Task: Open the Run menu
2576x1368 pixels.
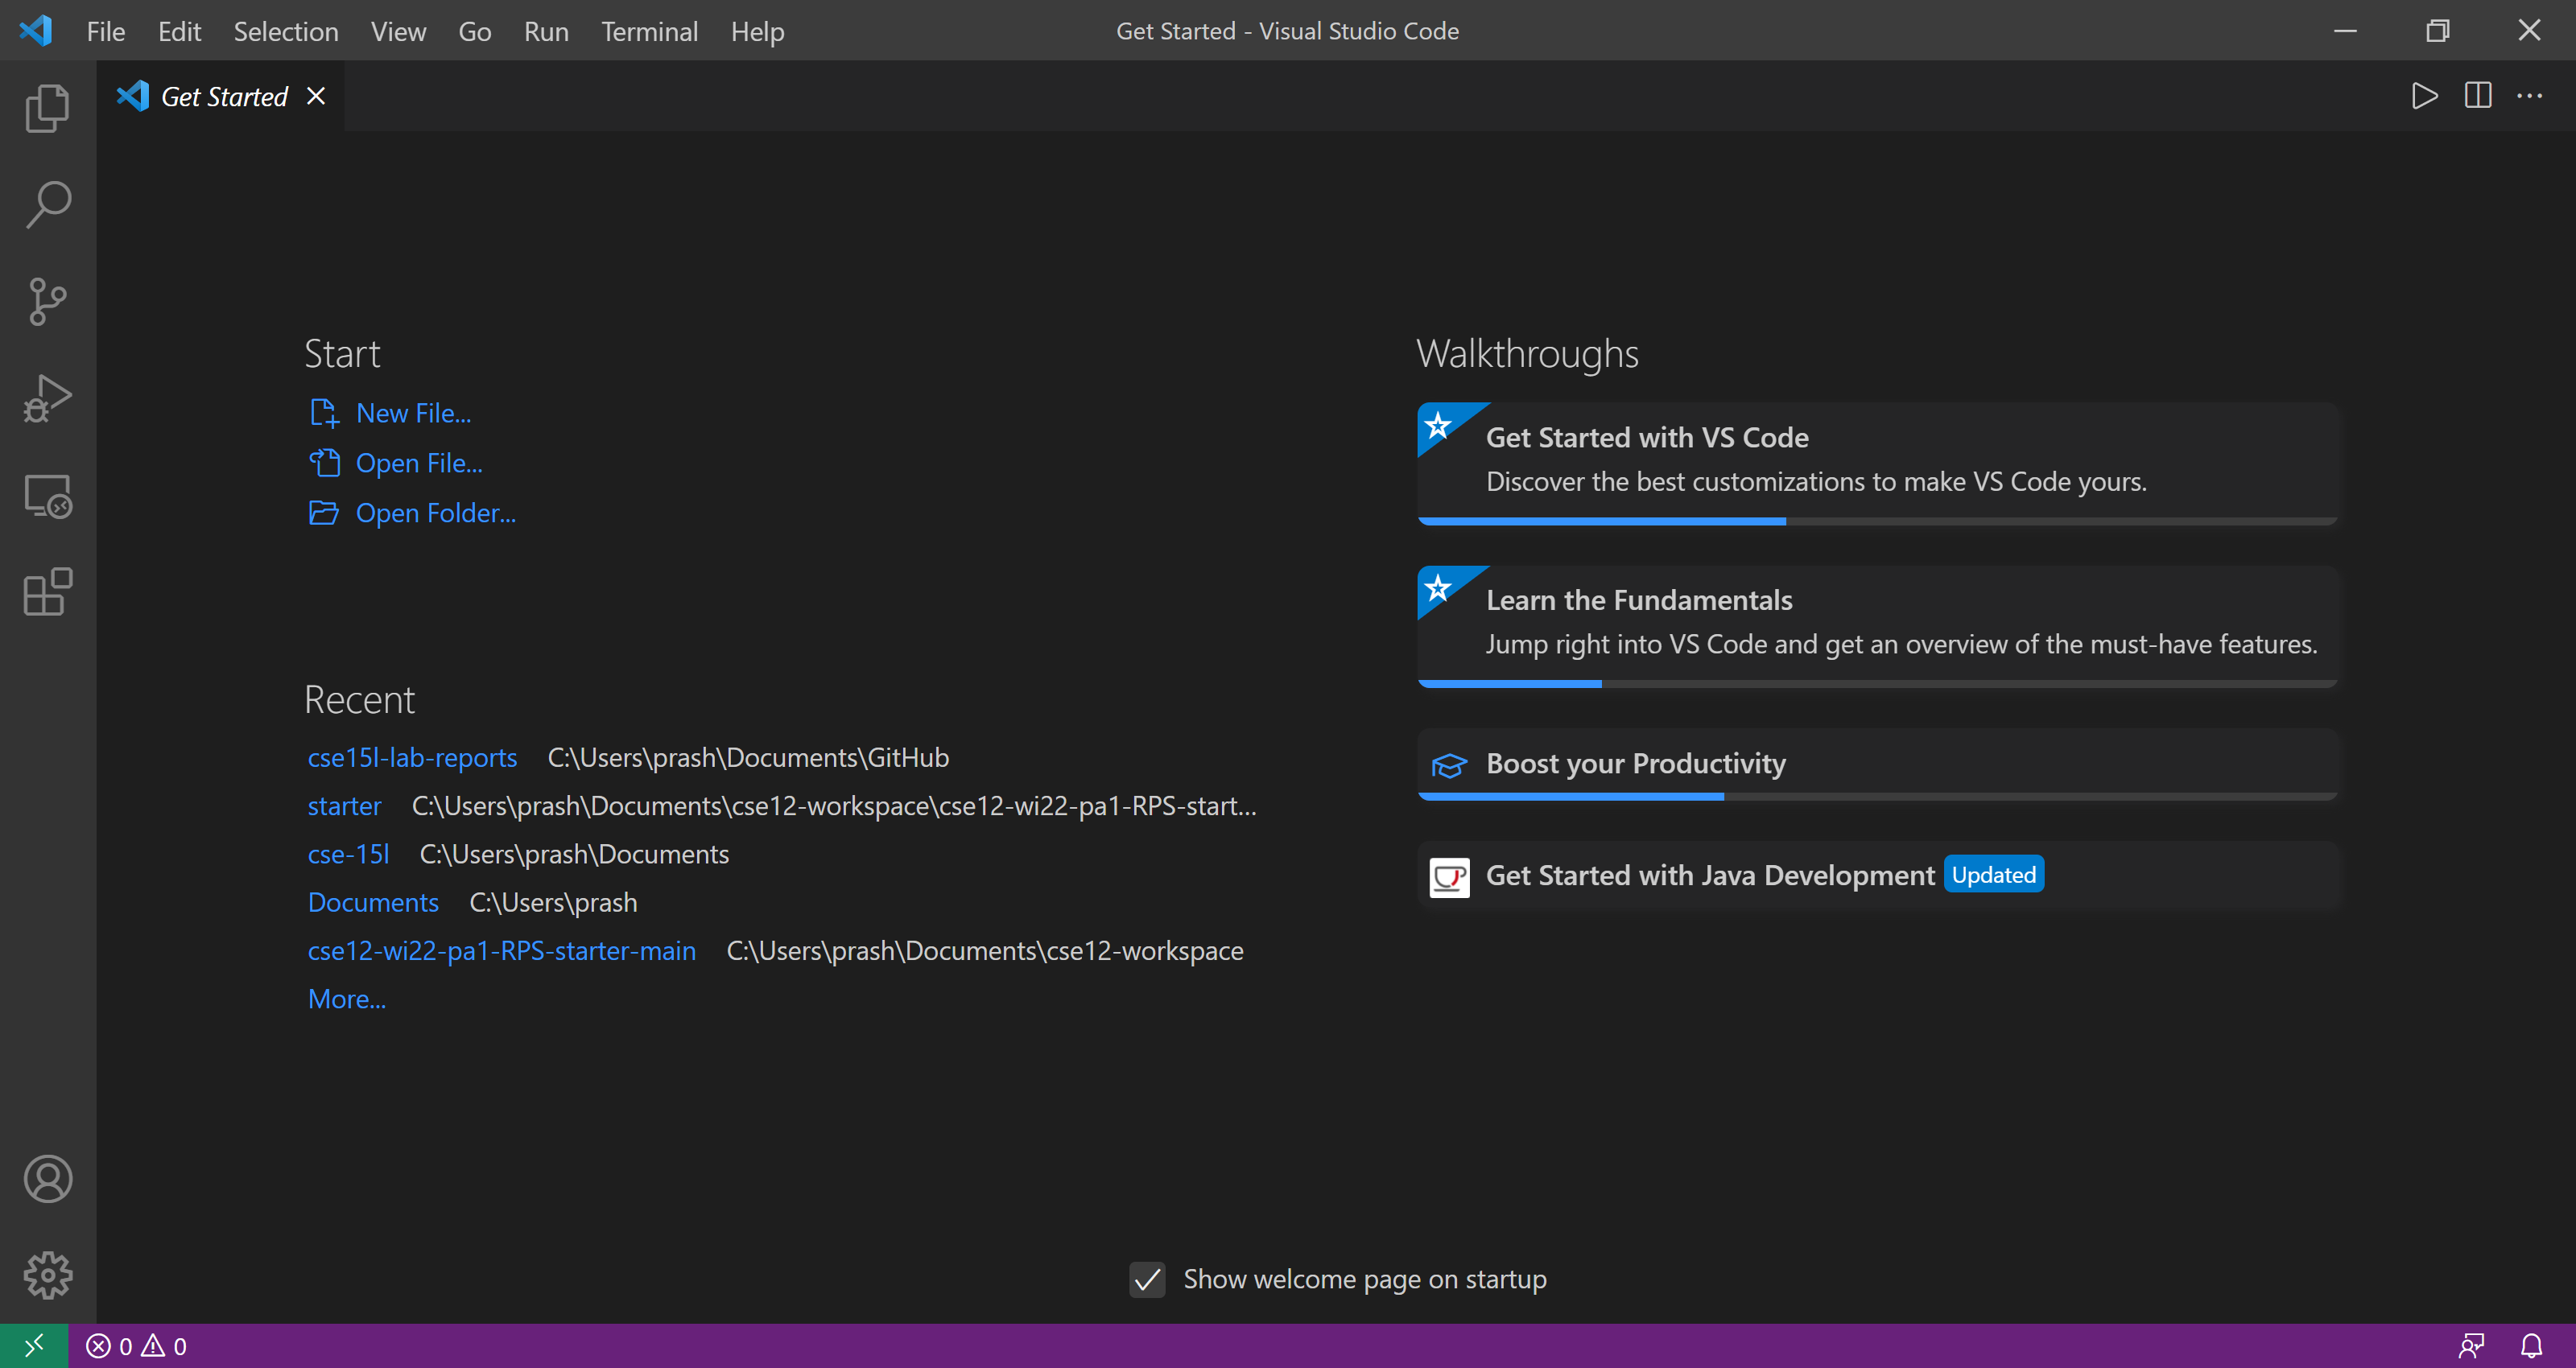Action: (x=546, y=31)
